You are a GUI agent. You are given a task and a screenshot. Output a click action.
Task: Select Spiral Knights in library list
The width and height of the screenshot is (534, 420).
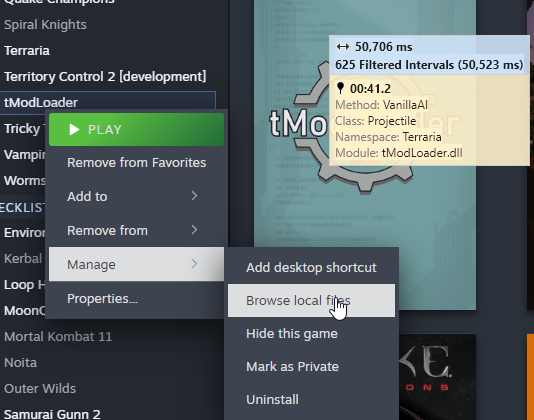[x=45, y=25]
